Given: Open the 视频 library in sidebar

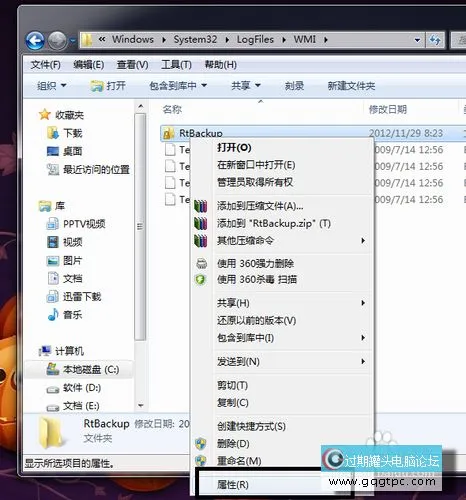Looking at the screenshot, I should (65, 242).
